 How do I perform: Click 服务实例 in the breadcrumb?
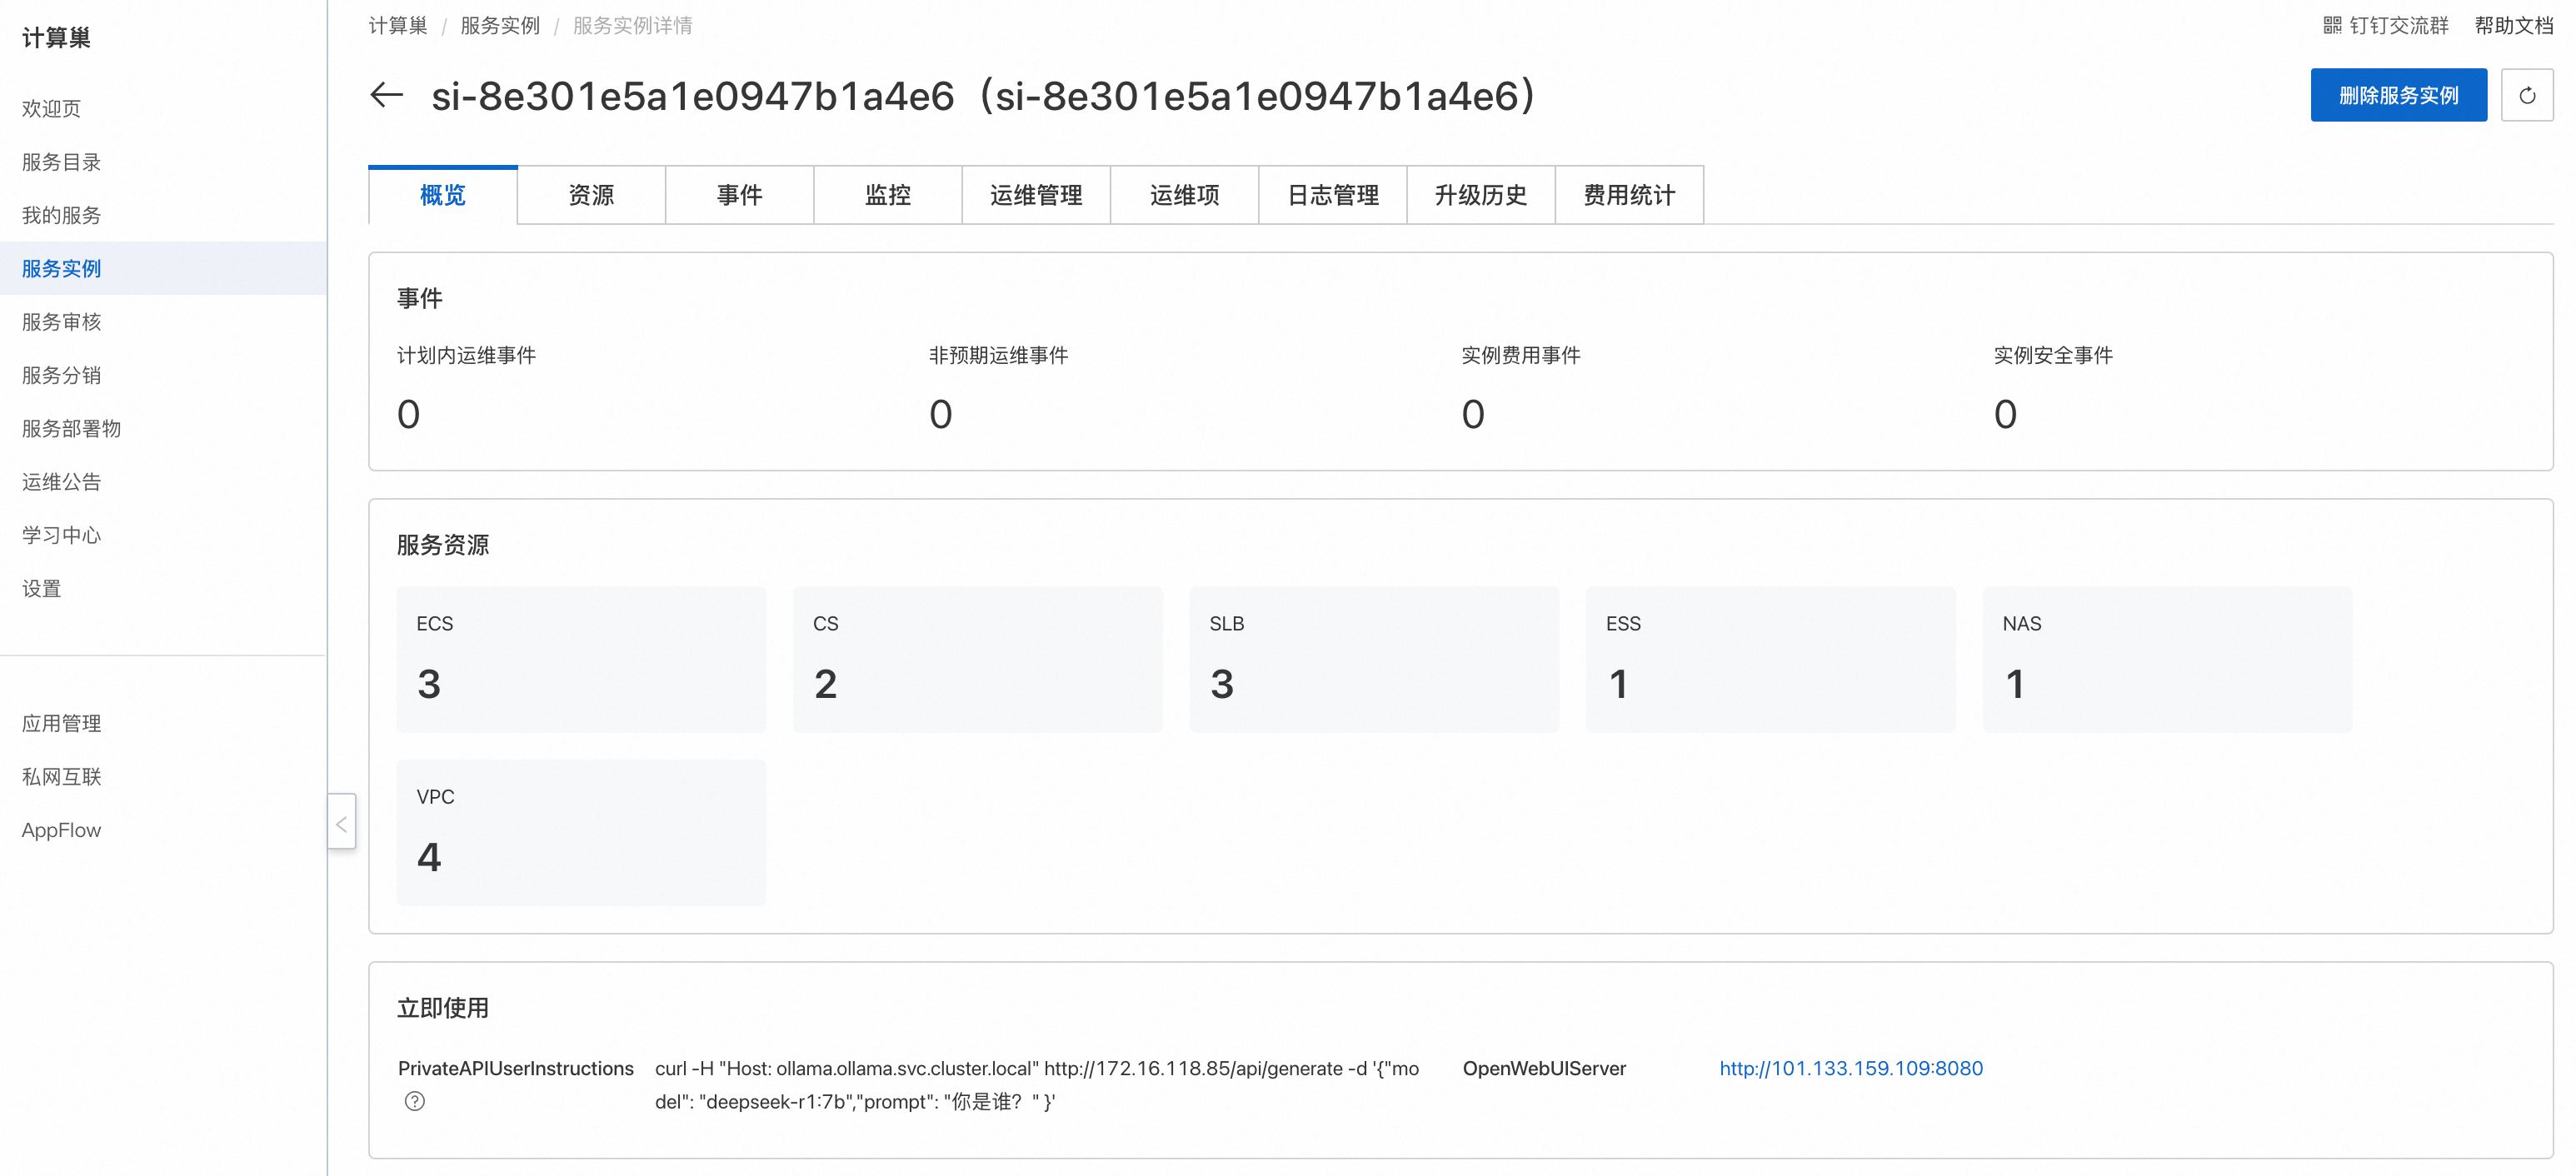tap(499, 25)
